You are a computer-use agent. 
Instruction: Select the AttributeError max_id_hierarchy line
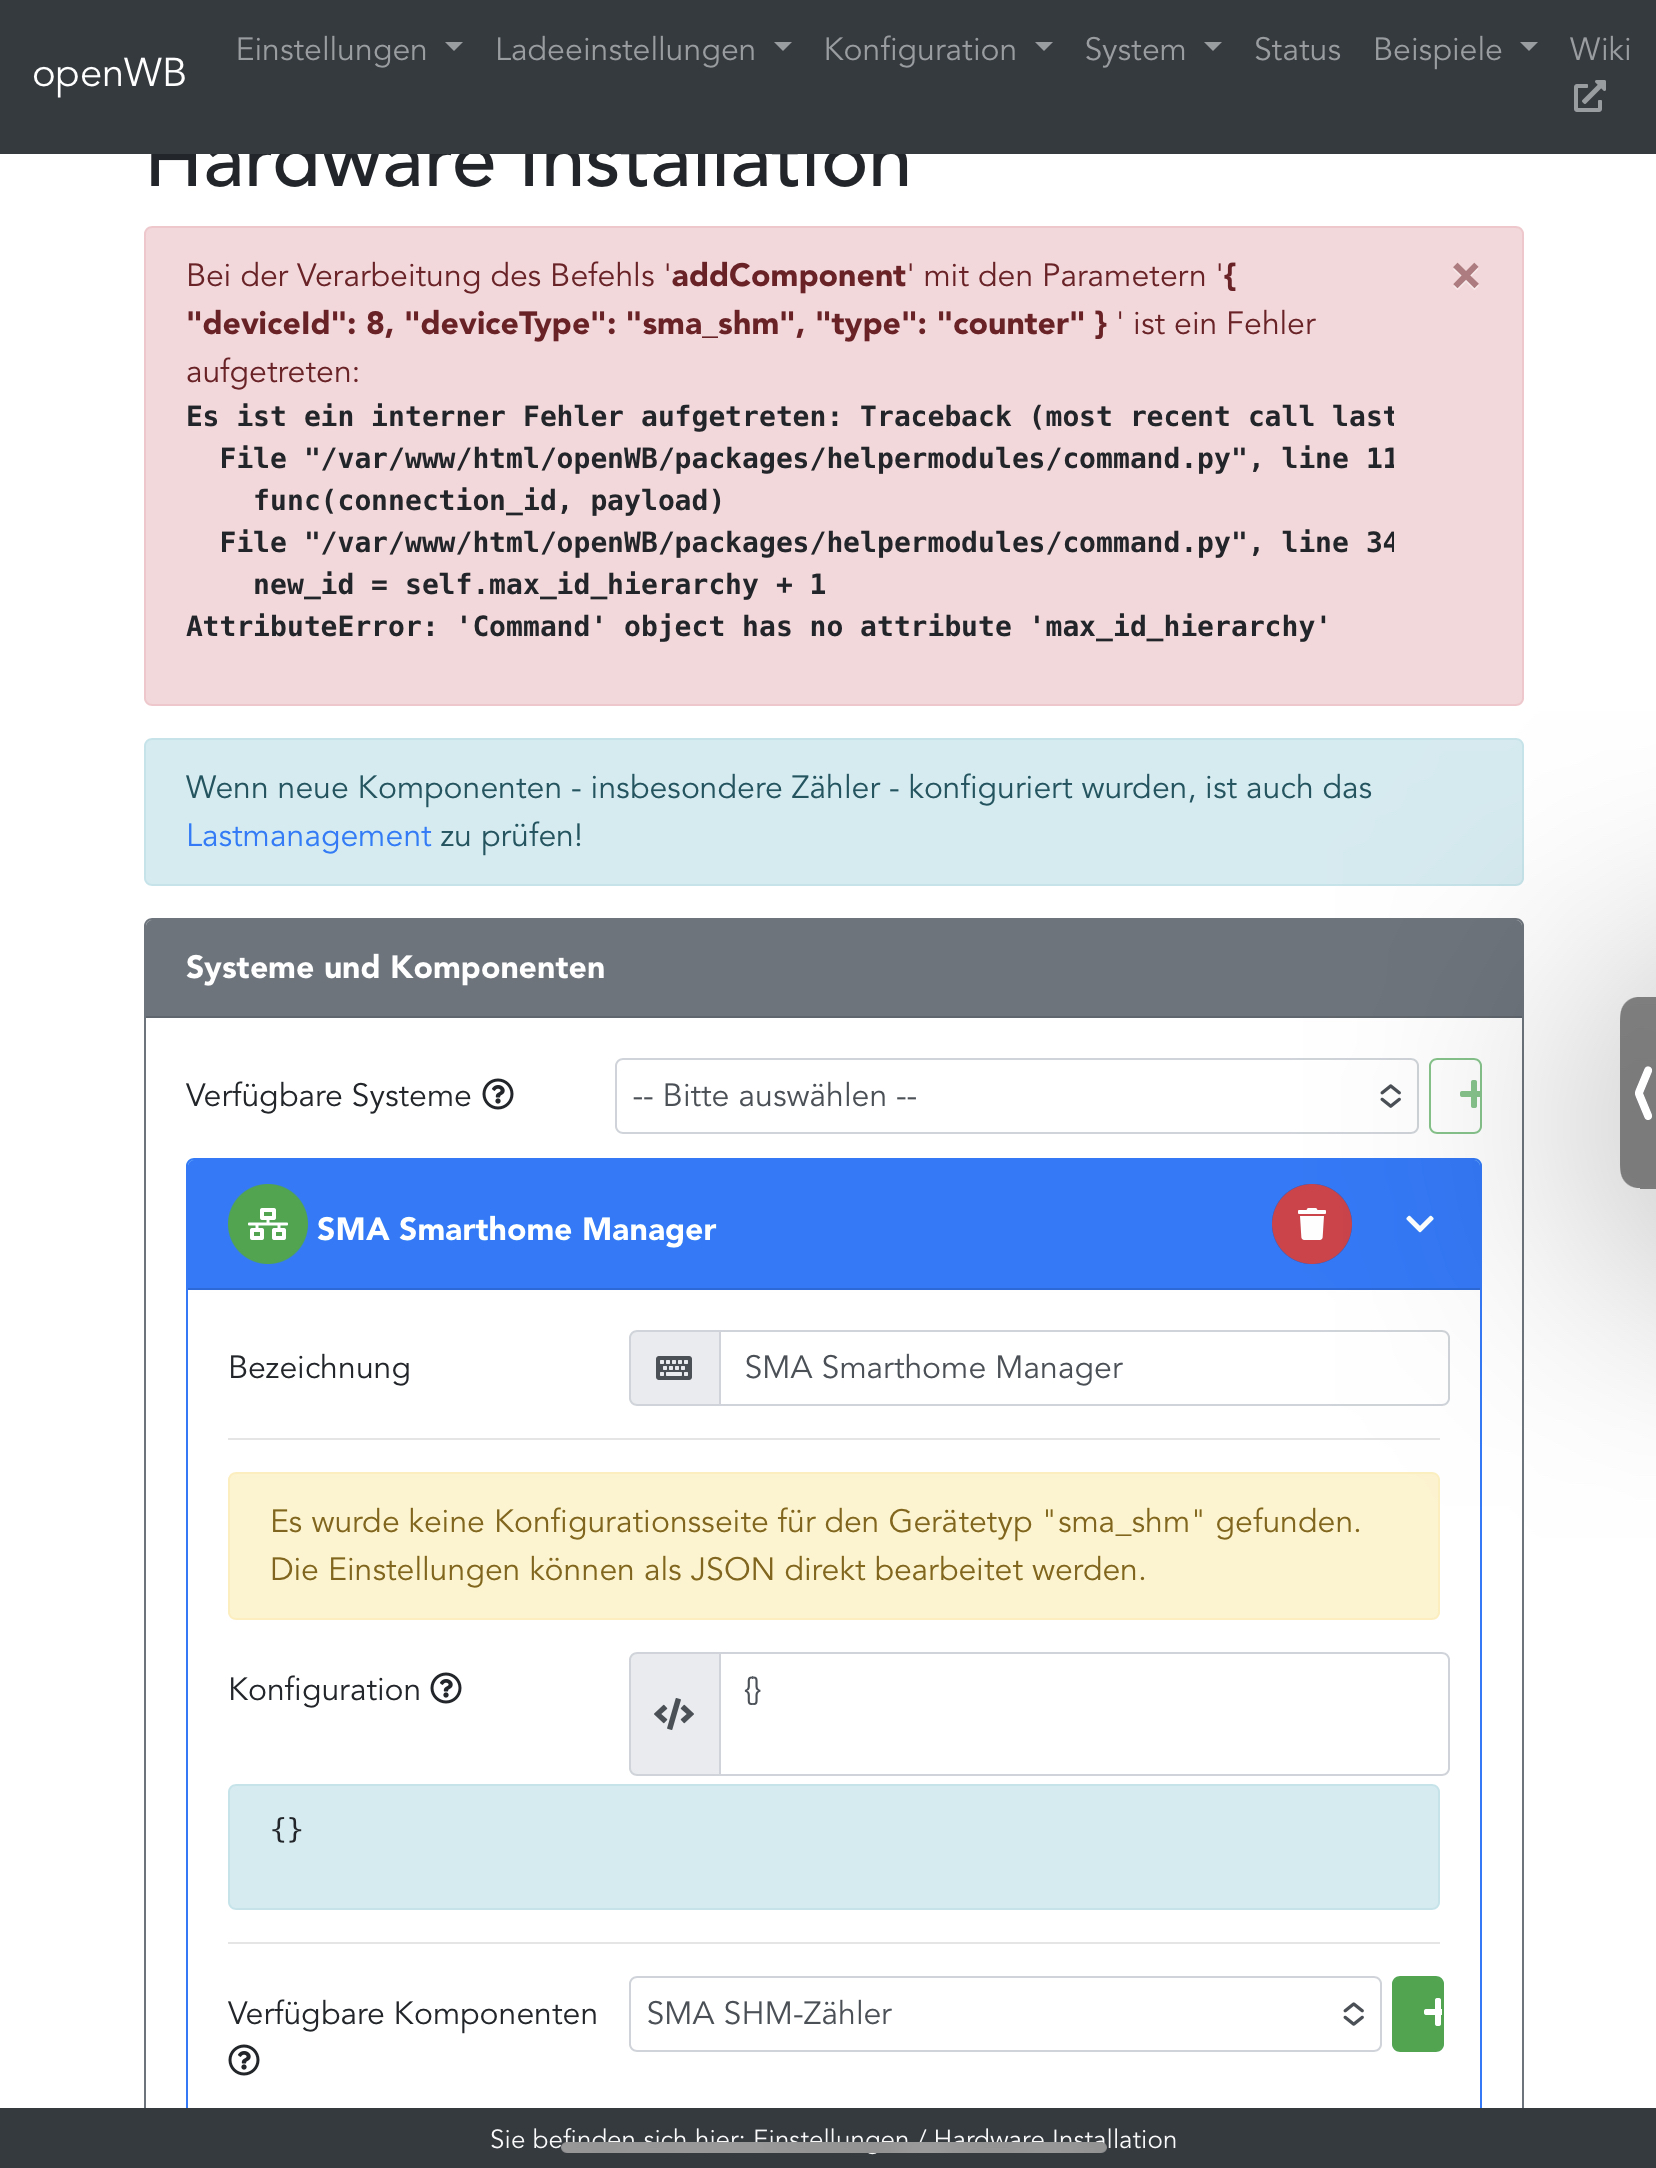click(757, 627)
